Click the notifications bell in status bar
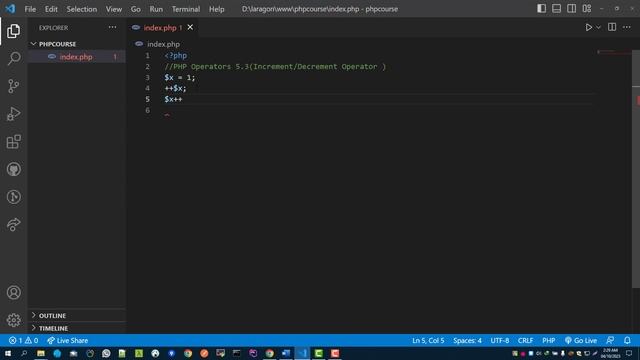Viewport: 640px width, 360px height. (x=627, y=340)
